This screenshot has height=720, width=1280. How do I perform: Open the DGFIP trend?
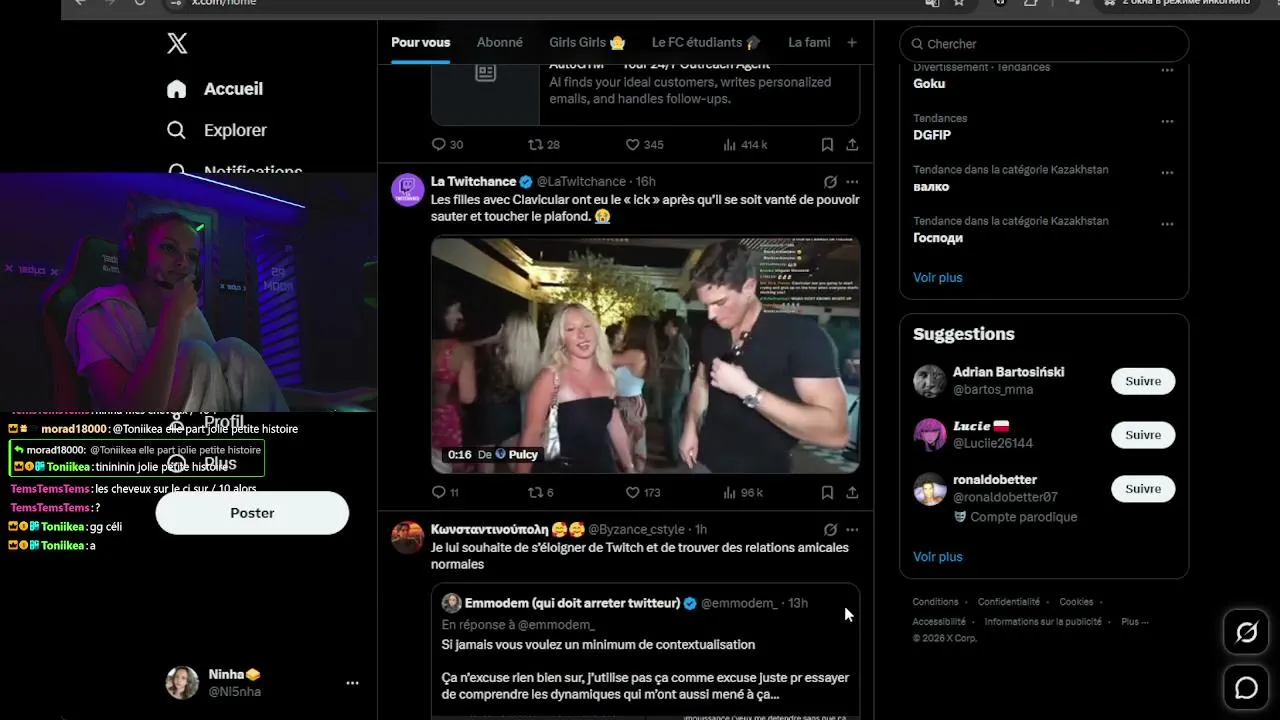click(x=932, y=135)
